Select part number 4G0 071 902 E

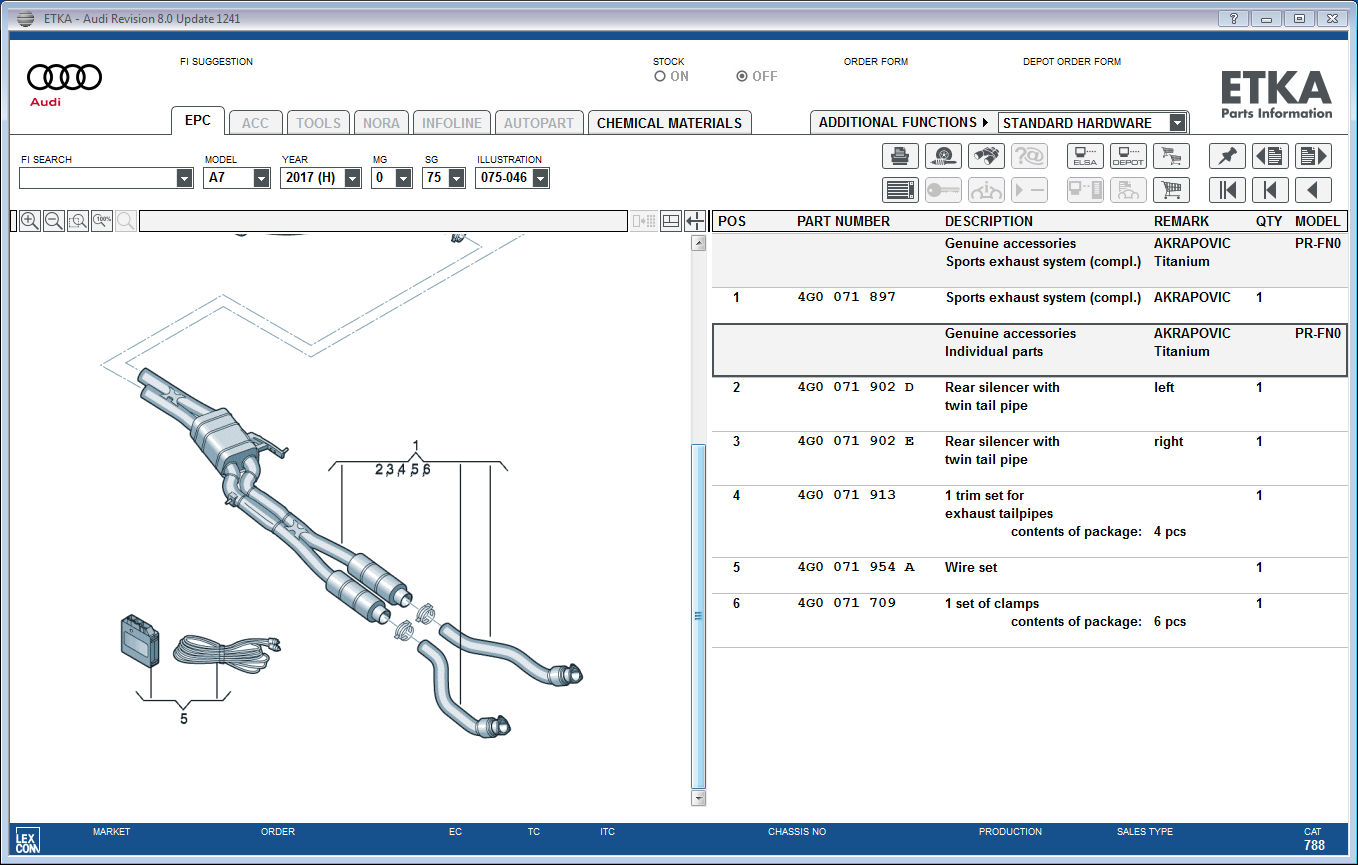pos(855,441)
